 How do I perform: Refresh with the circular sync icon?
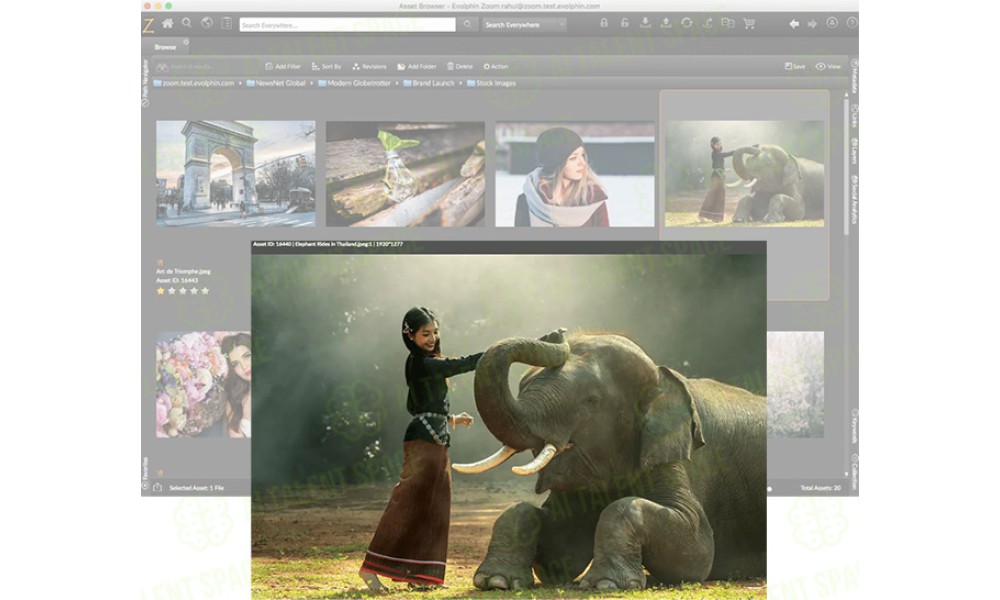(x=687, y=23)
